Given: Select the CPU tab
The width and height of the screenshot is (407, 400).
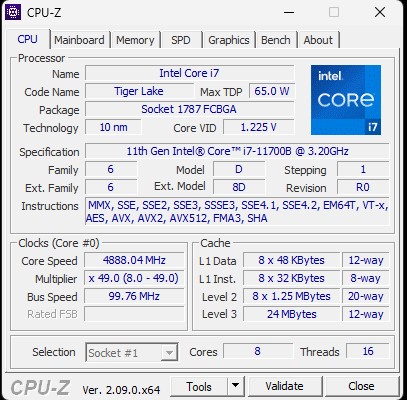Looking at the screenshot, I should 28,39.
